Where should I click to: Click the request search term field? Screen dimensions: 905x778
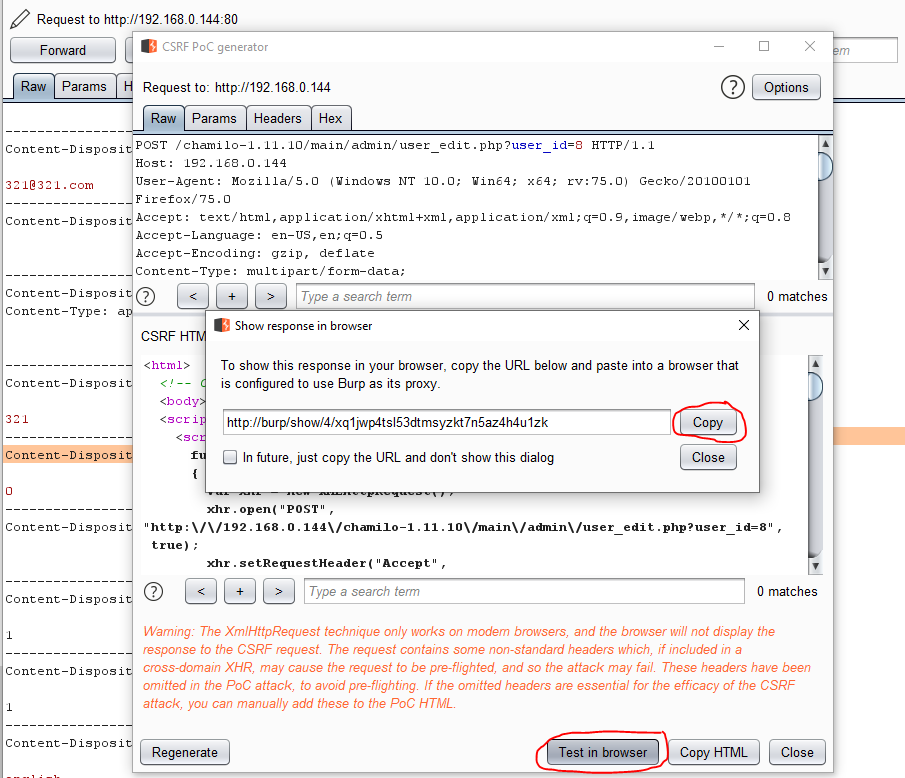pyautogui.click(x=525, y=297)
